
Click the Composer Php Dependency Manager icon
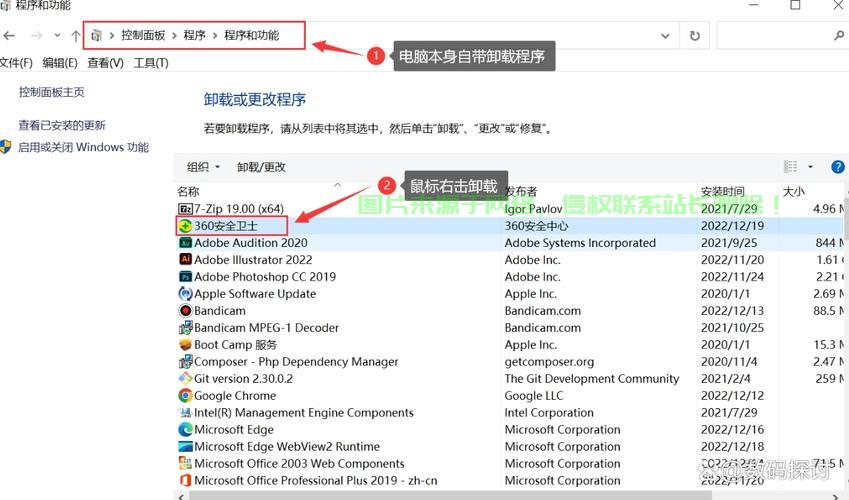coord(185,361)
